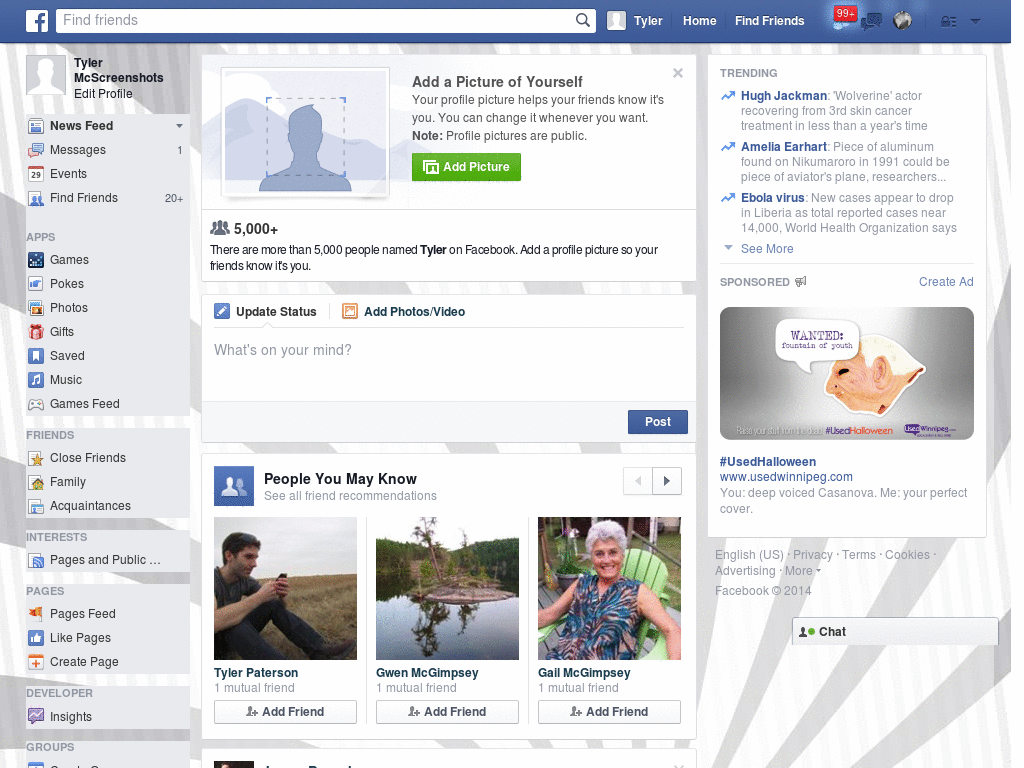Screen dimensions: 1024x768
Task: Add Gail McGimpsey as a friend
Action: pos(609,712)
